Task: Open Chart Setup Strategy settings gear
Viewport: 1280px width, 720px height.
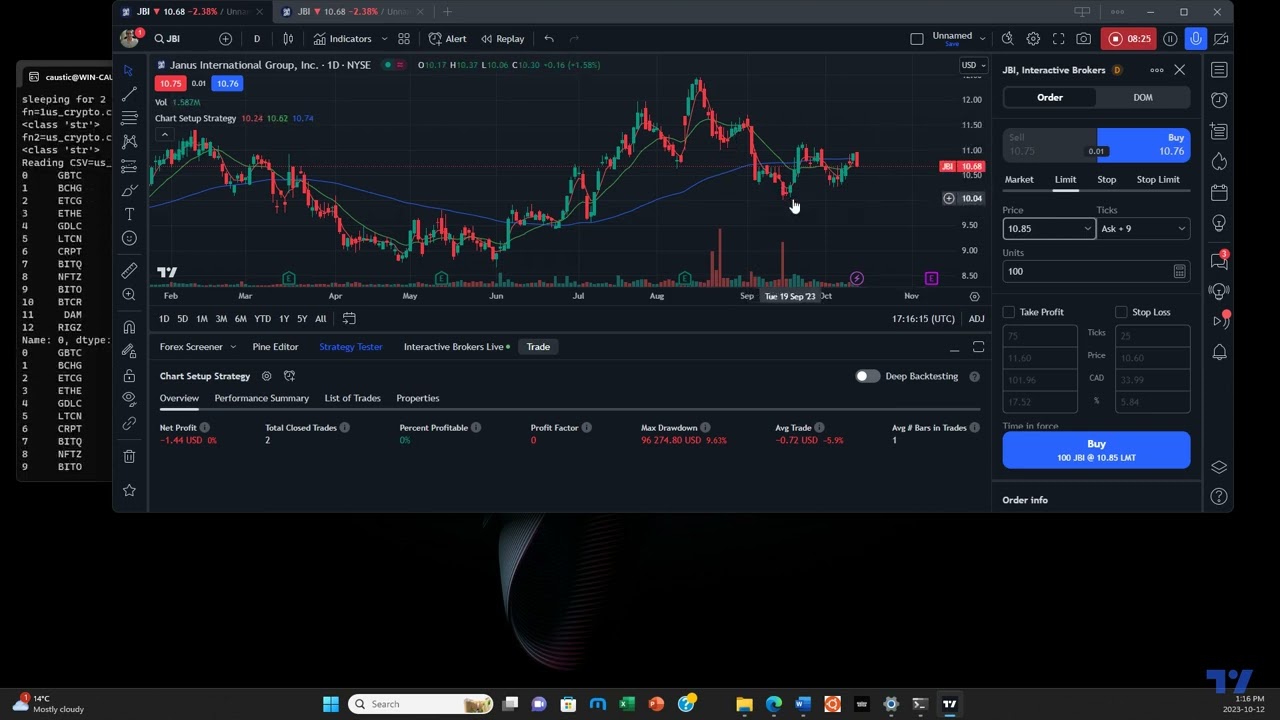Action: [x=266, y=376]
